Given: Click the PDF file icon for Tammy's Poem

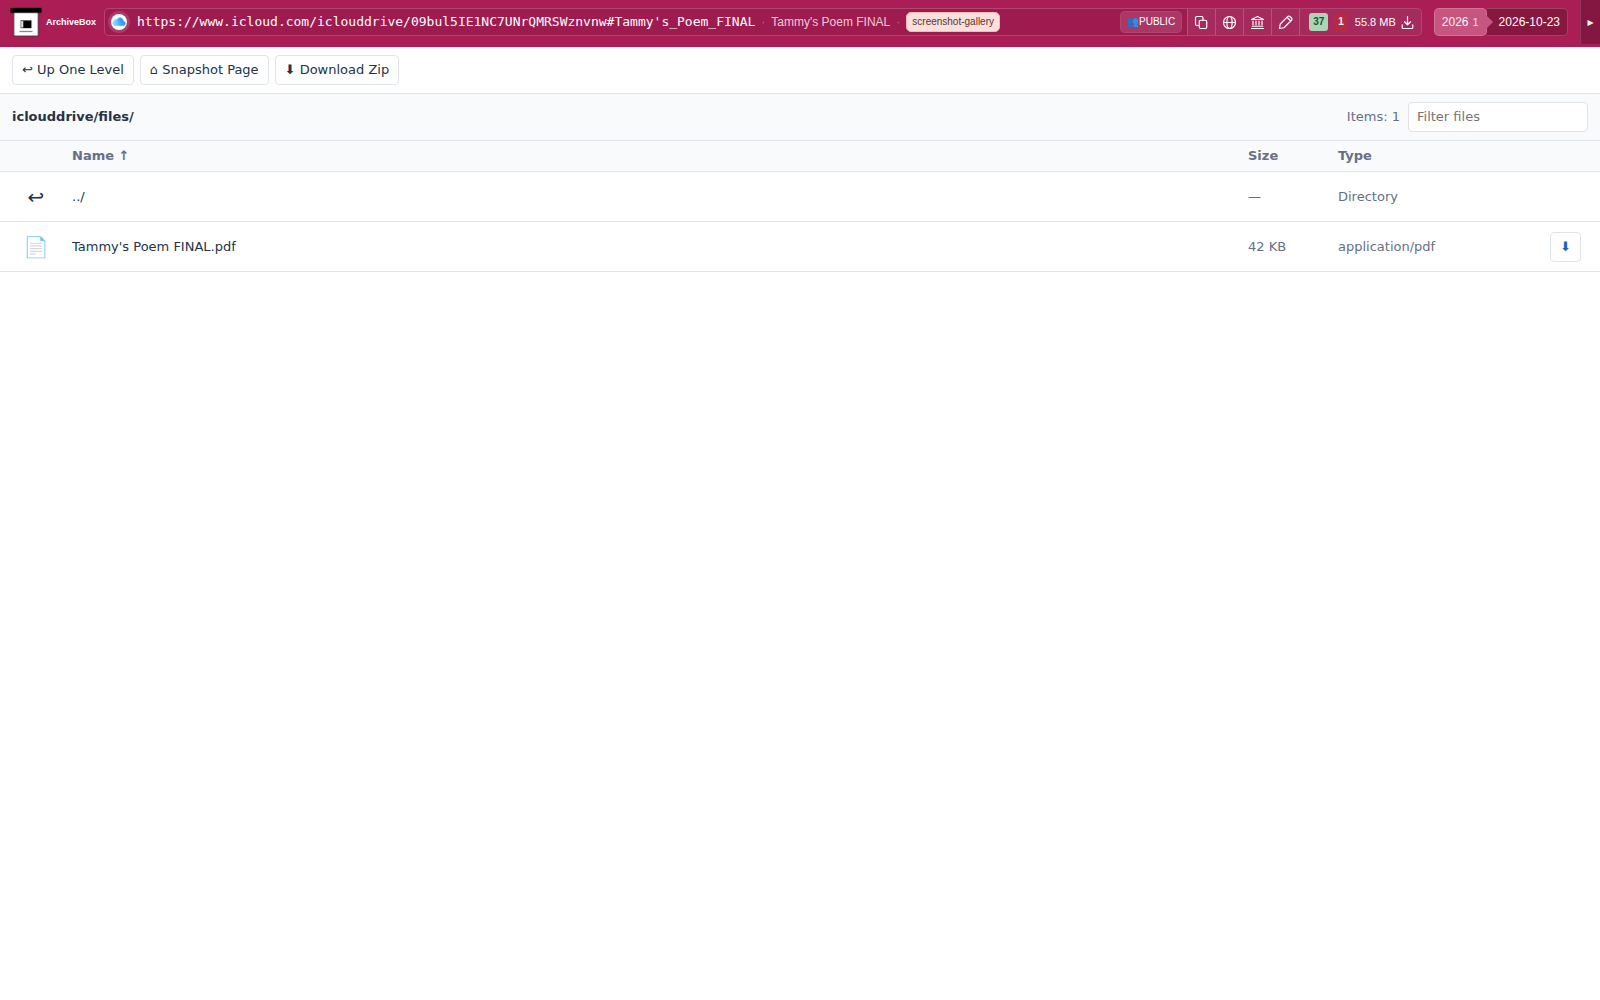Looking at the screenshot, I should click(x=36, y=247).
